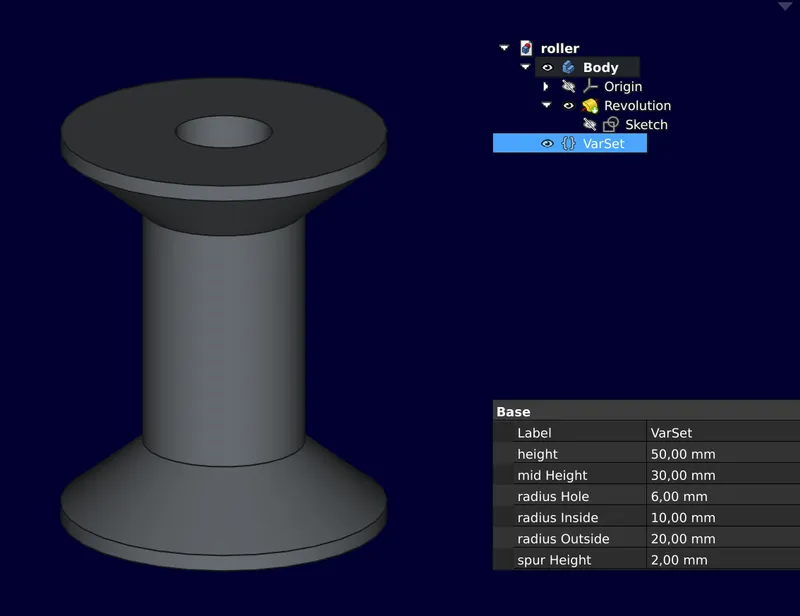Click the mid Height property name
Screen dimensions: 800x616
(552, 475)
